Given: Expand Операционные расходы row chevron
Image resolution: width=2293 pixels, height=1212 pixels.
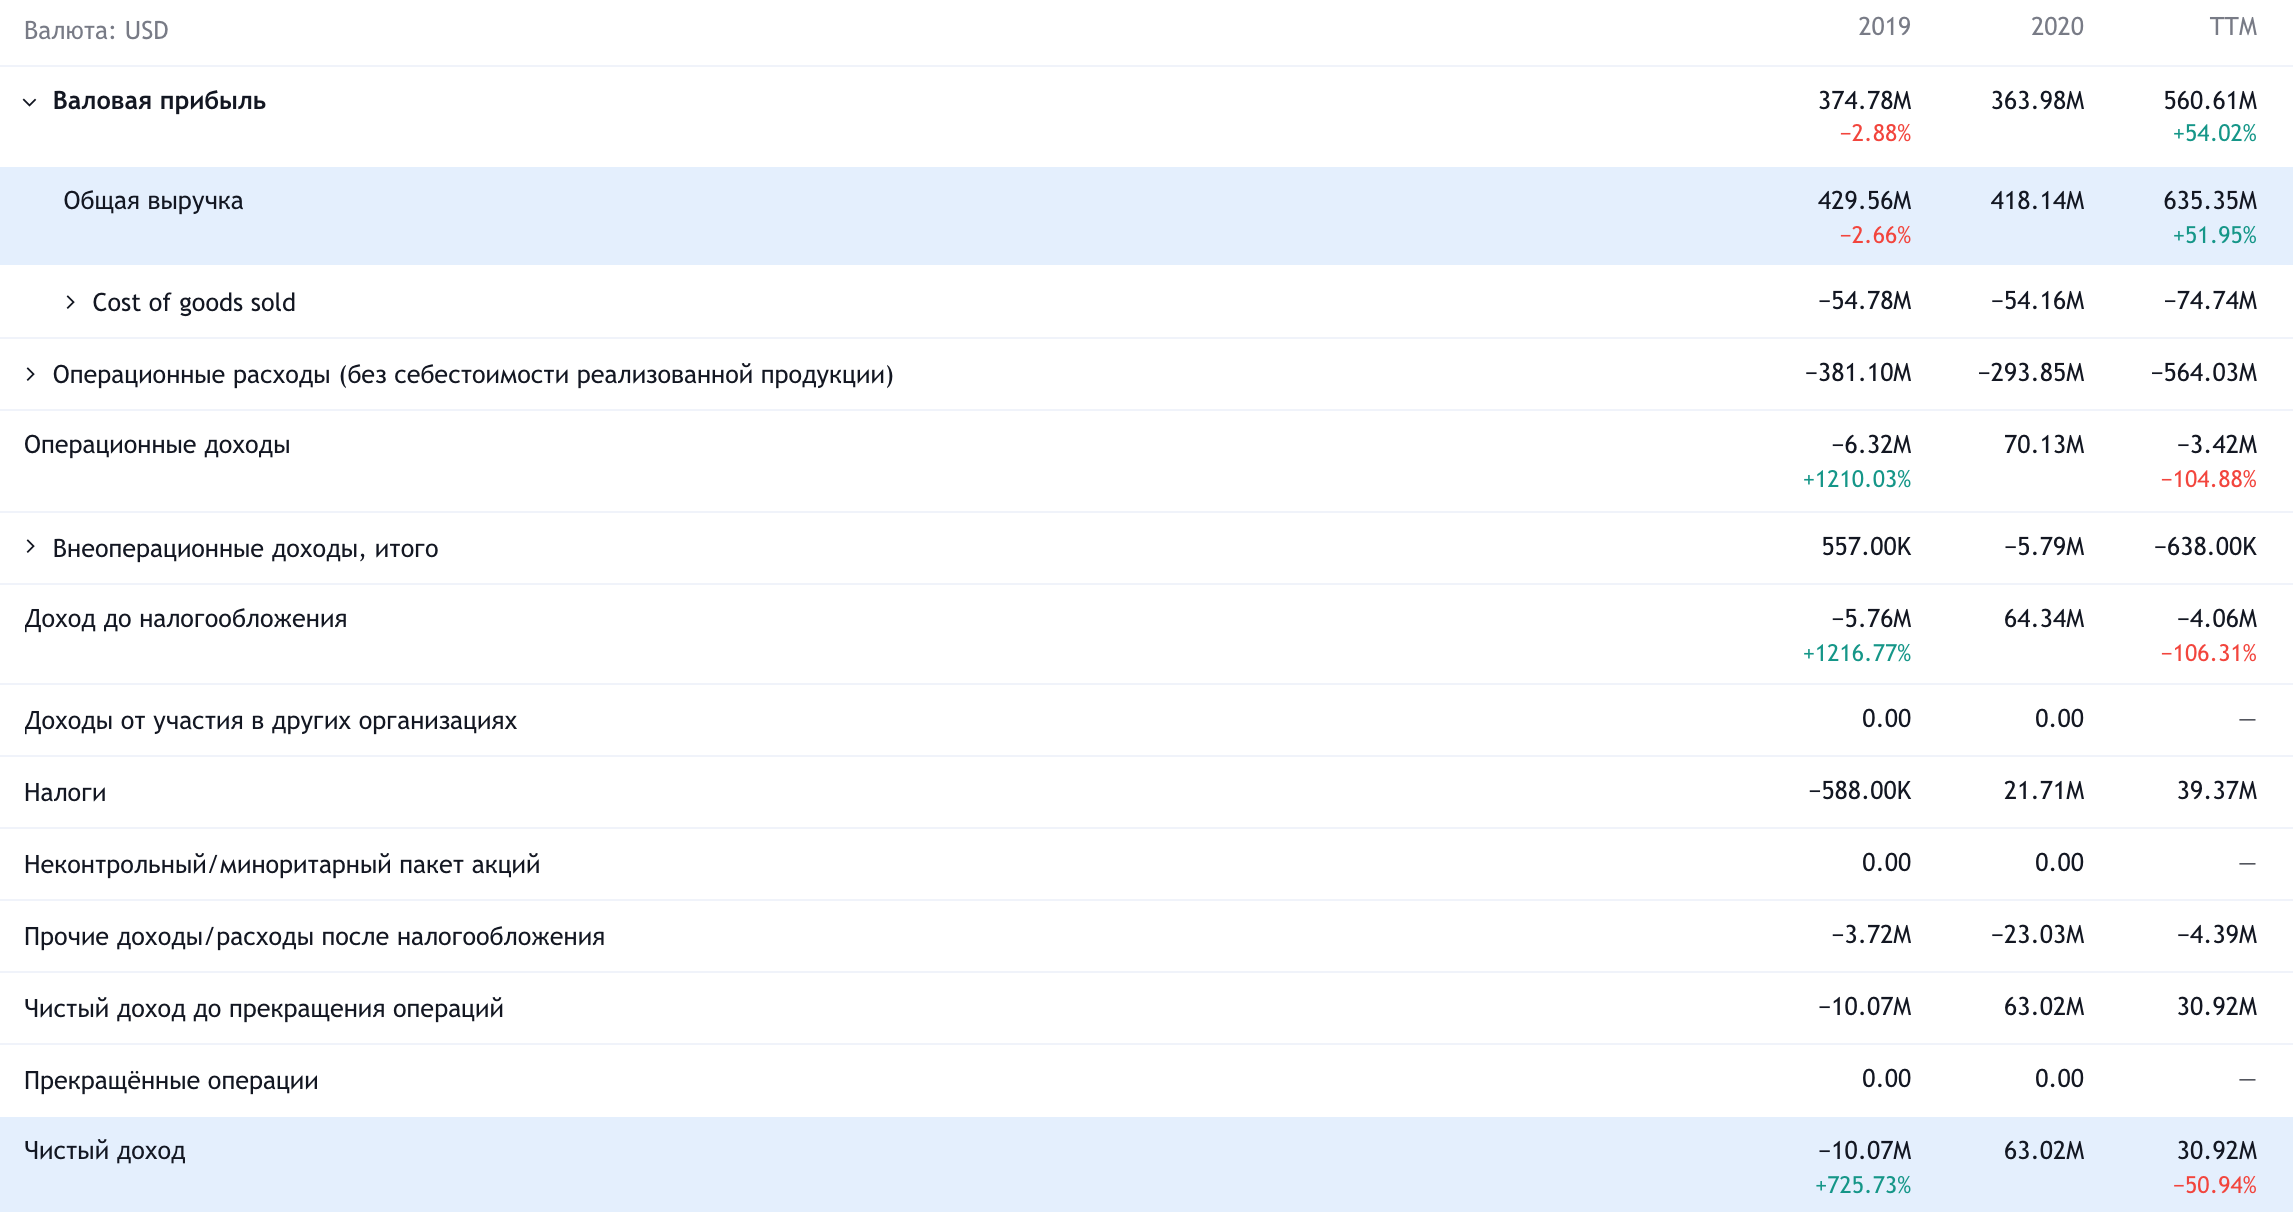Looking at the screenshot, I should 30,374.
